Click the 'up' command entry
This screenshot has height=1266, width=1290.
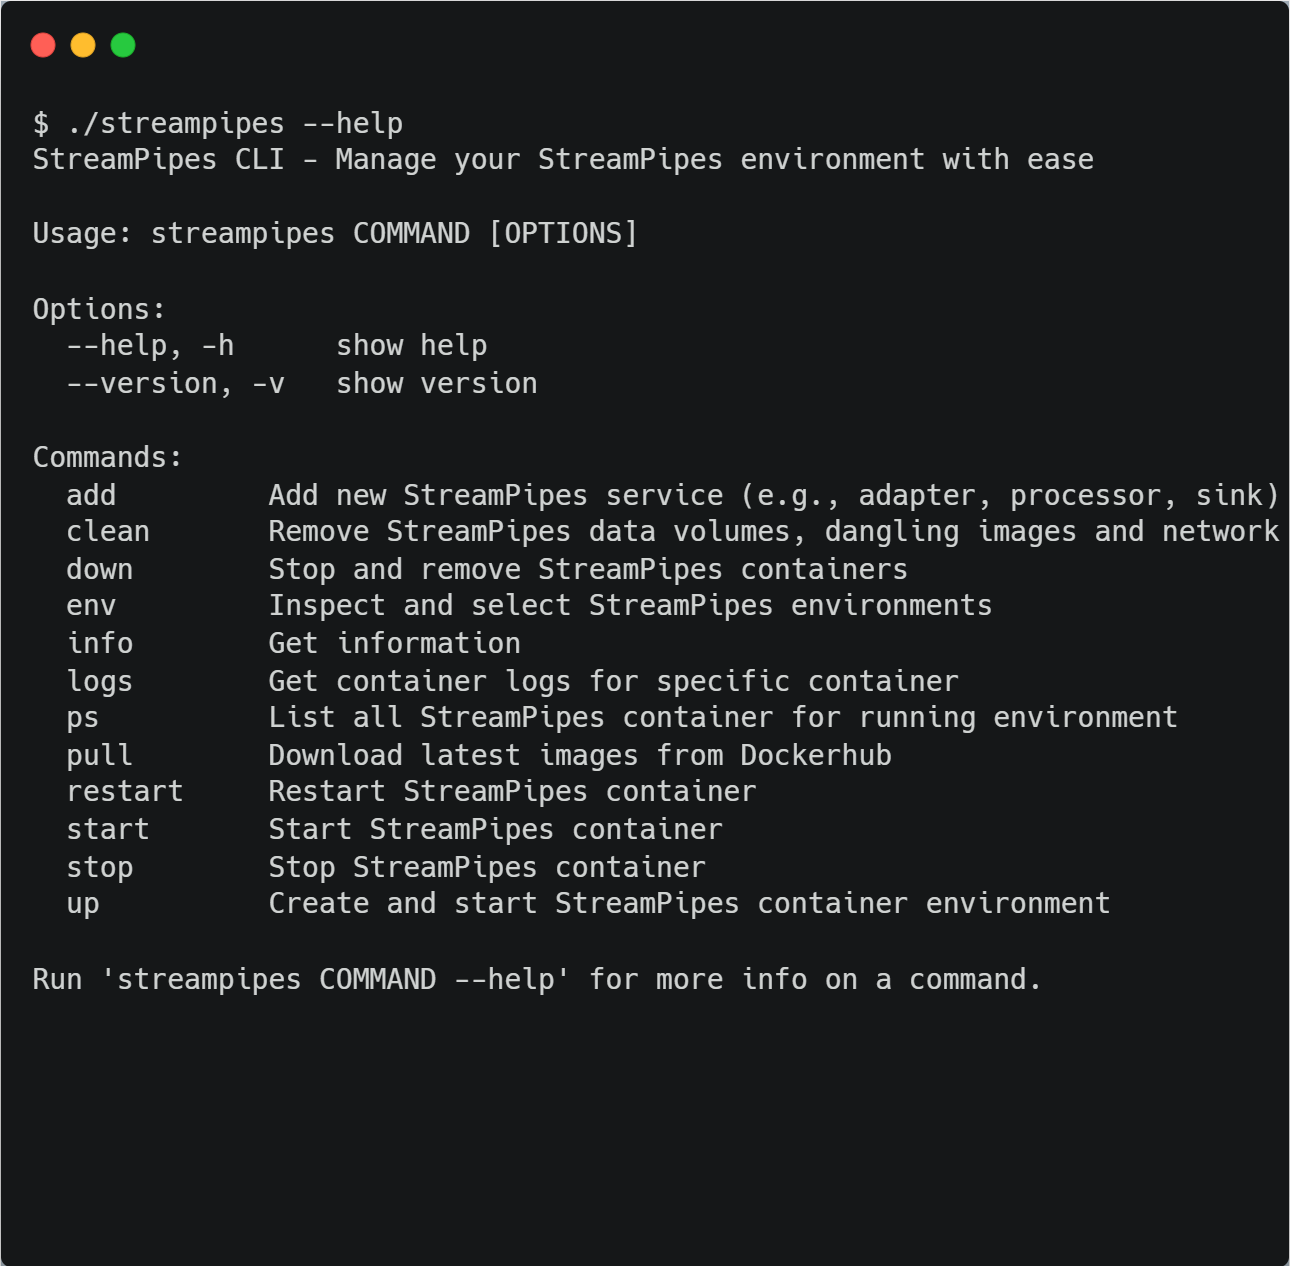(83, 904)
